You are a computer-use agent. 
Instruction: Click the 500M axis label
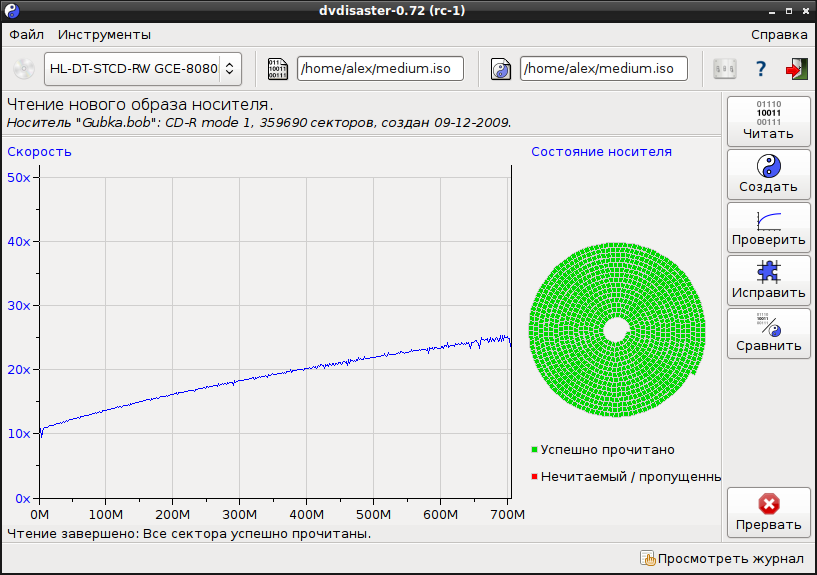coord(374,515)
